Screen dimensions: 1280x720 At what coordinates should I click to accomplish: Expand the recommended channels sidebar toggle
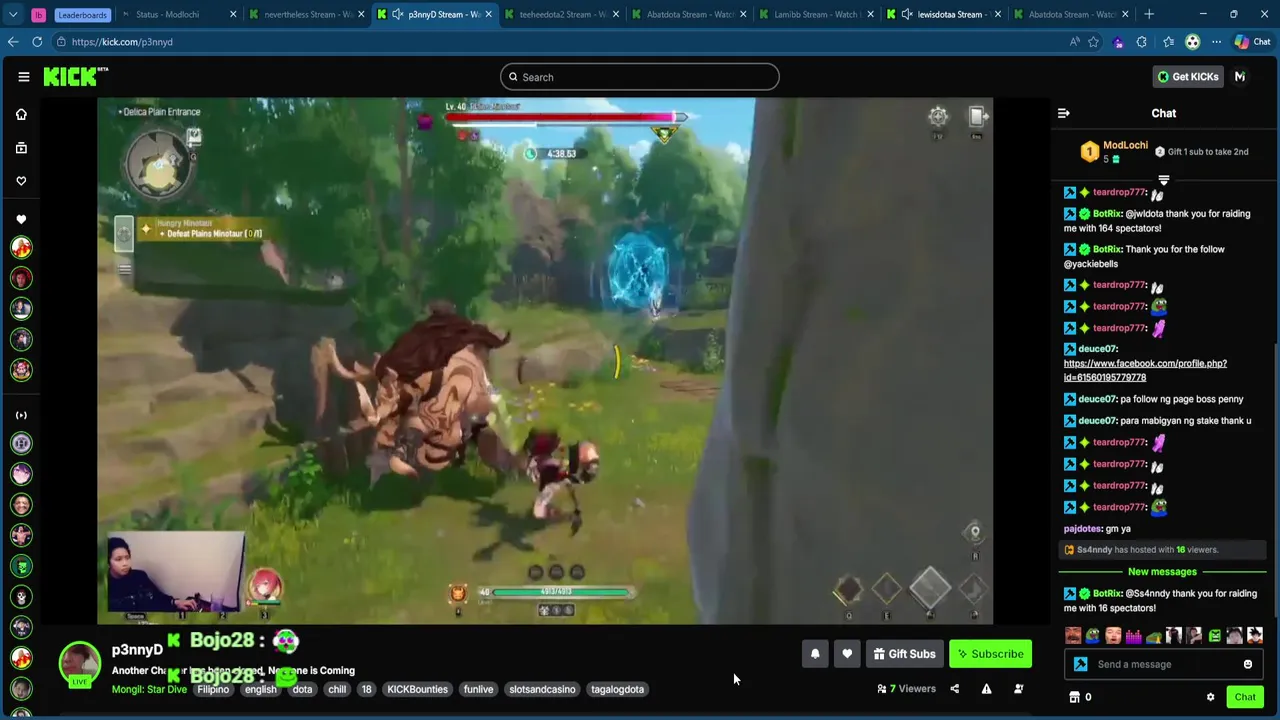(21, 415)
